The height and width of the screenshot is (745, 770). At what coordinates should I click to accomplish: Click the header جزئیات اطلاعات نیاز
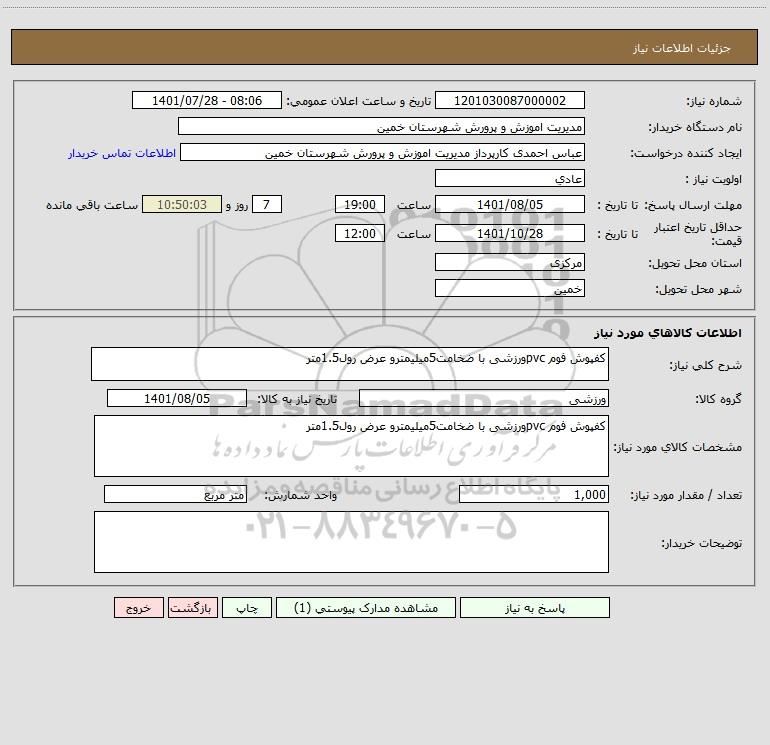point(682,48)
